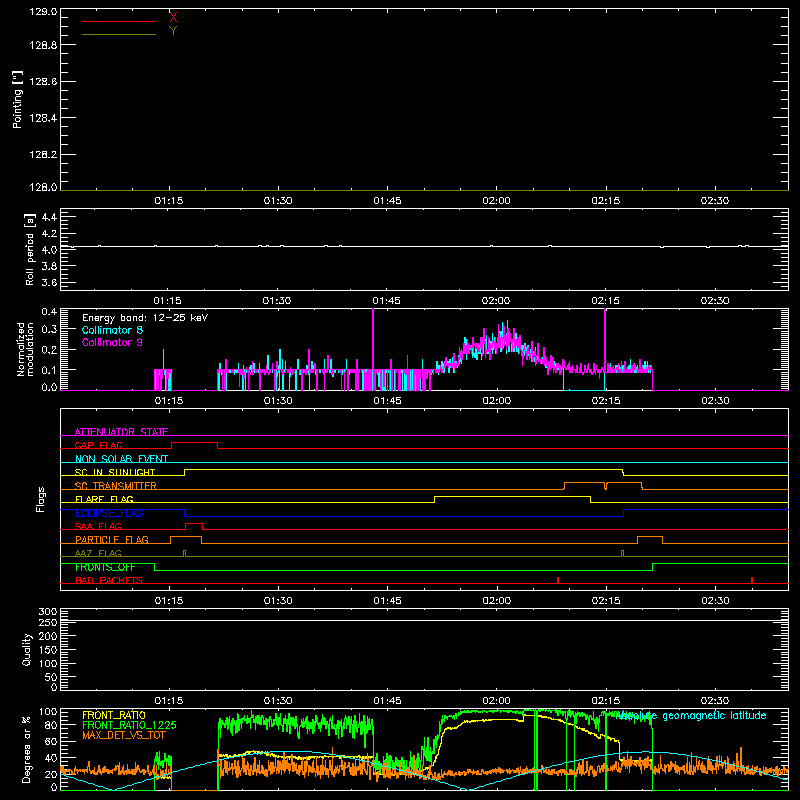Click the red X legend line

[x=119, y=21]
